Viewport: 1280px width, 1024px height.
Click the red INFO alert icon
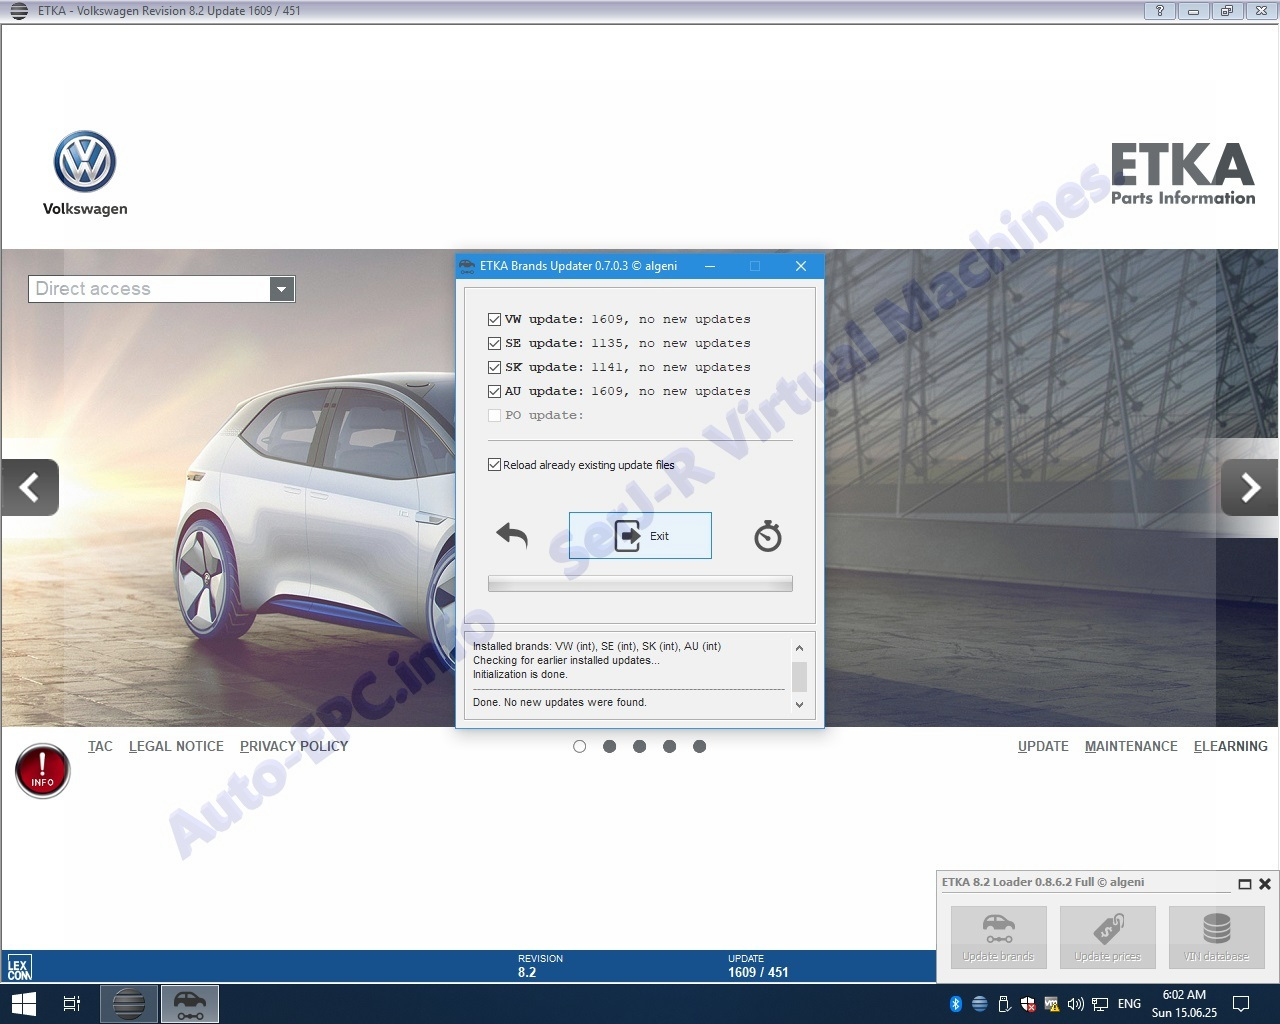coord(42,771)
